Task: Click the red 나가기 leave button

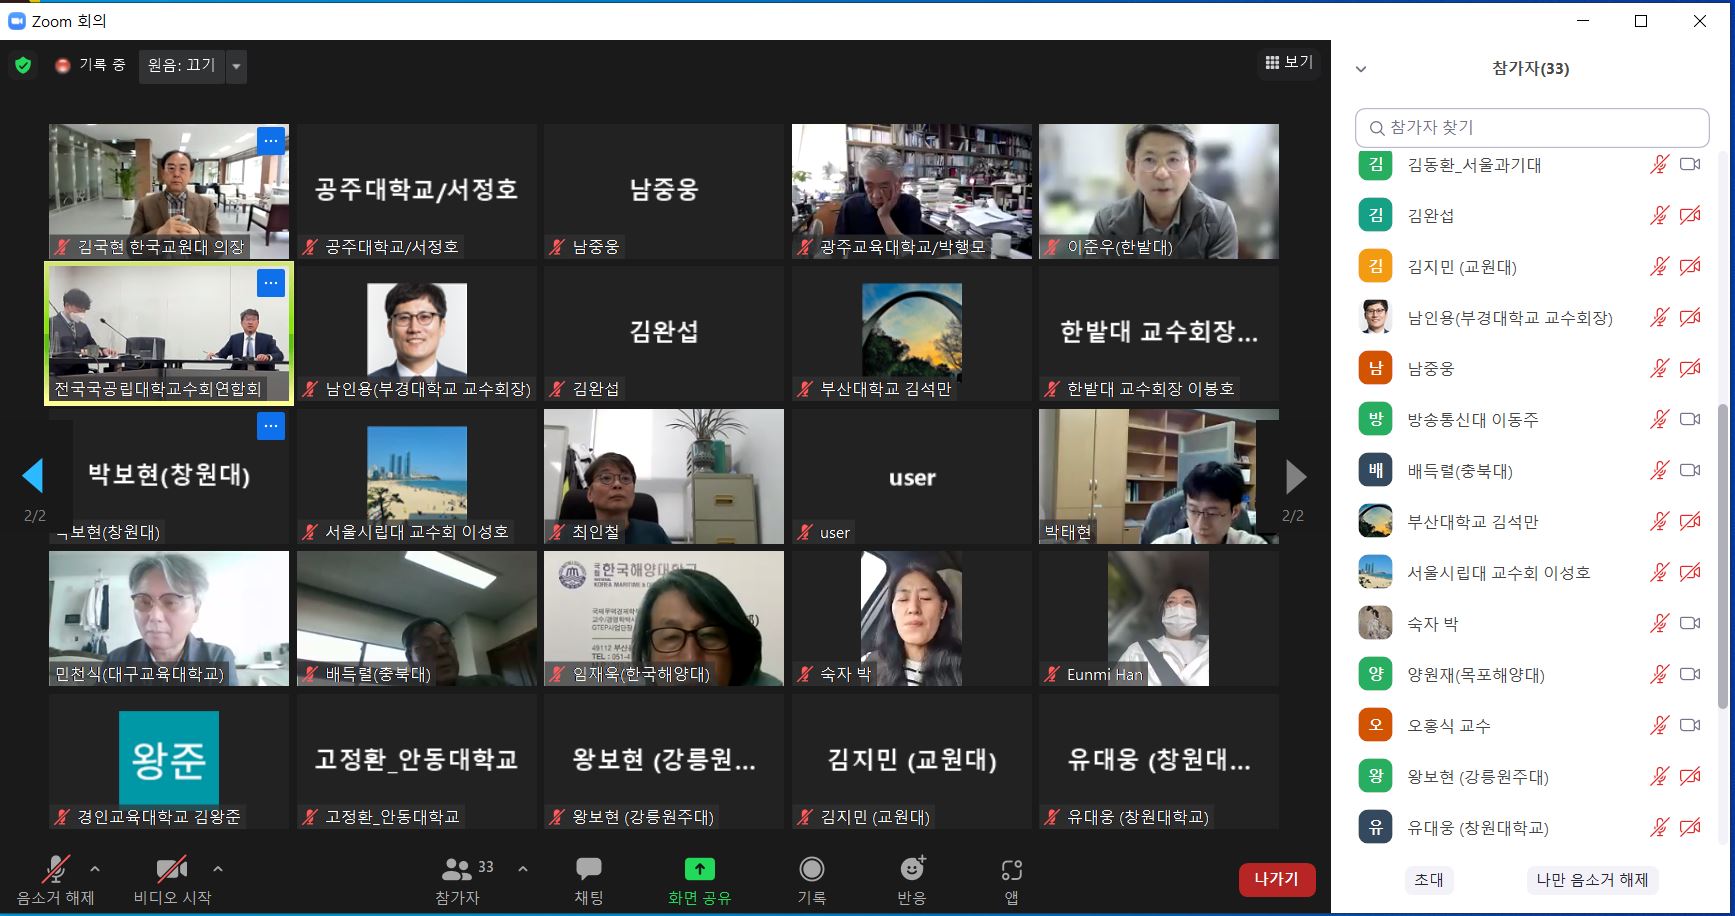Action: 1276,879
